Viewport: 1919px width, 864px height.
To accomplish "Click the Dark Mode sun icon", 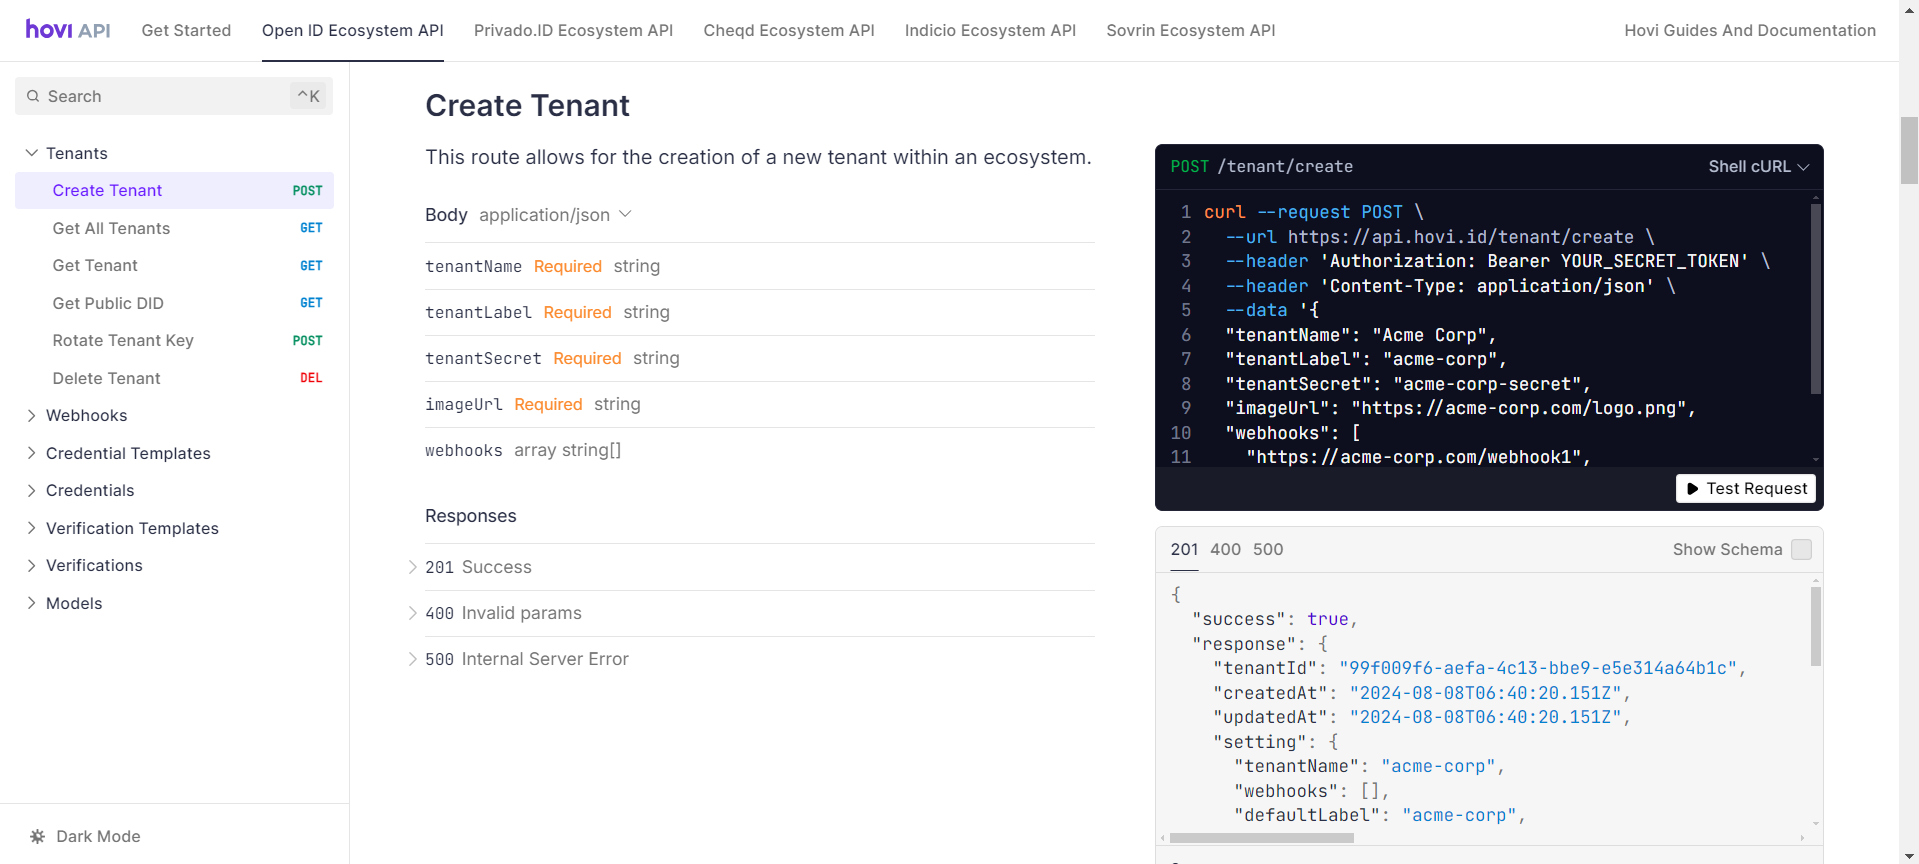I will click(38, 836).
